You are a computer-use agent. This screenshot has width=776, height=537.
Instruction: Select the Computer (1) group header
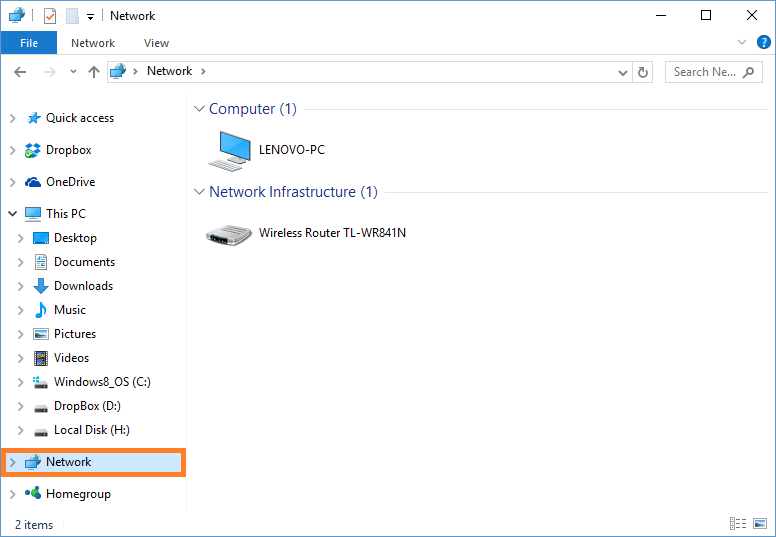pos(252,109)
